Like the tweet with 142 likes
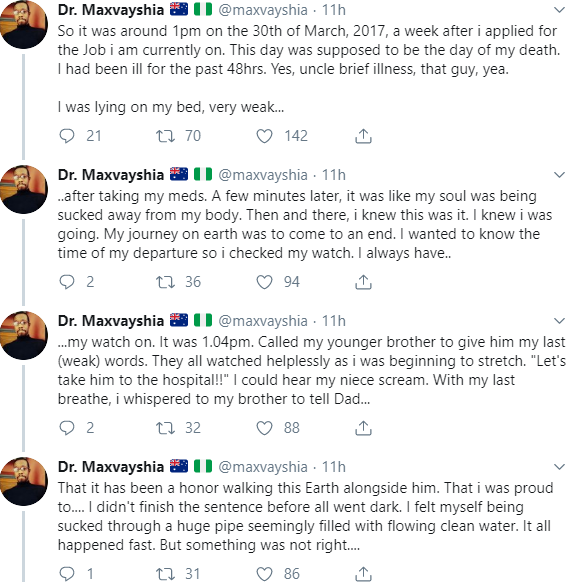Viewport: 572px width, 582px height. tap(264, 136)
